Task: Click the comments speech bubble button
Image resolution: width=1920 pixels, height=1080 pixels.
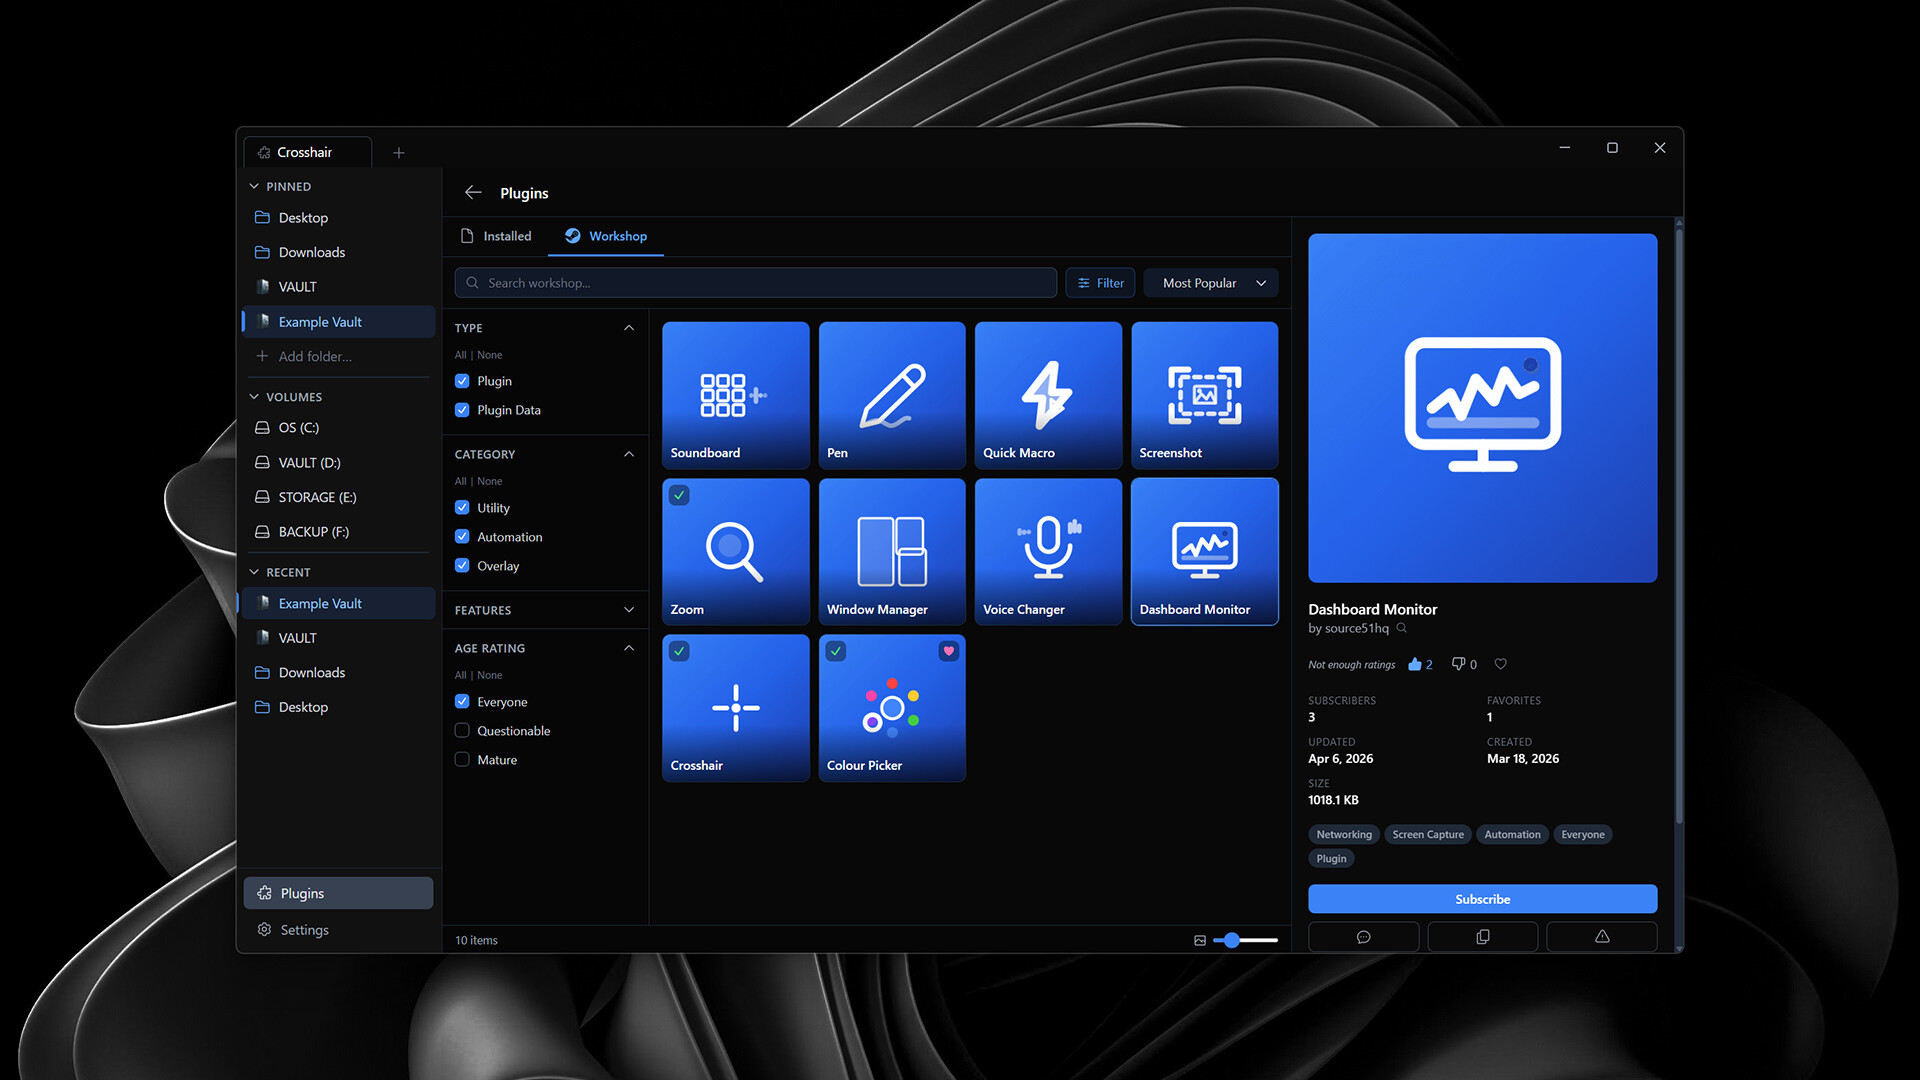Action: click(x=1363, y=937)
